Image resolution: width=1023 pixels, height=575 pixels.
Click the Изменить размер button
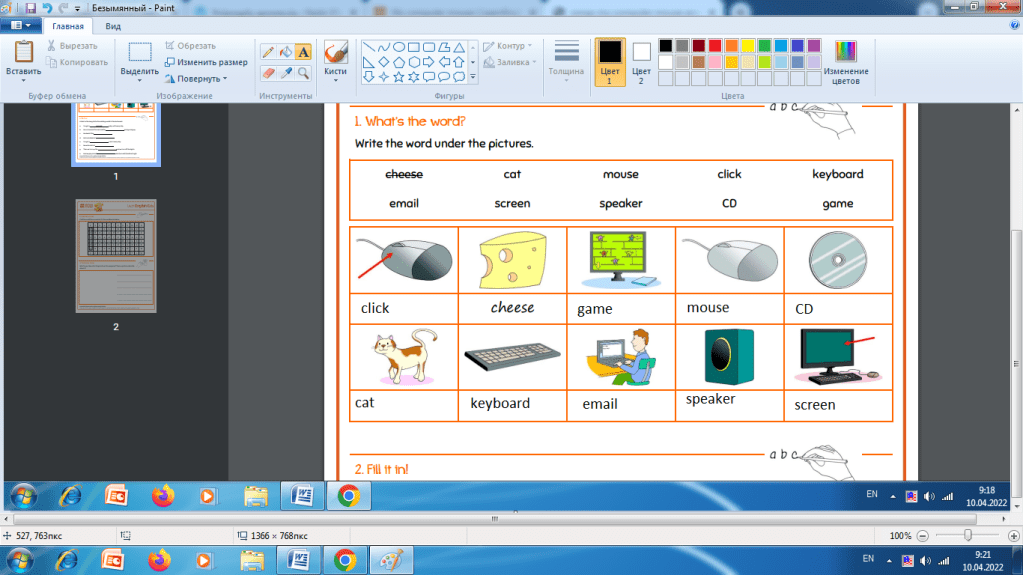pos(205,62)
